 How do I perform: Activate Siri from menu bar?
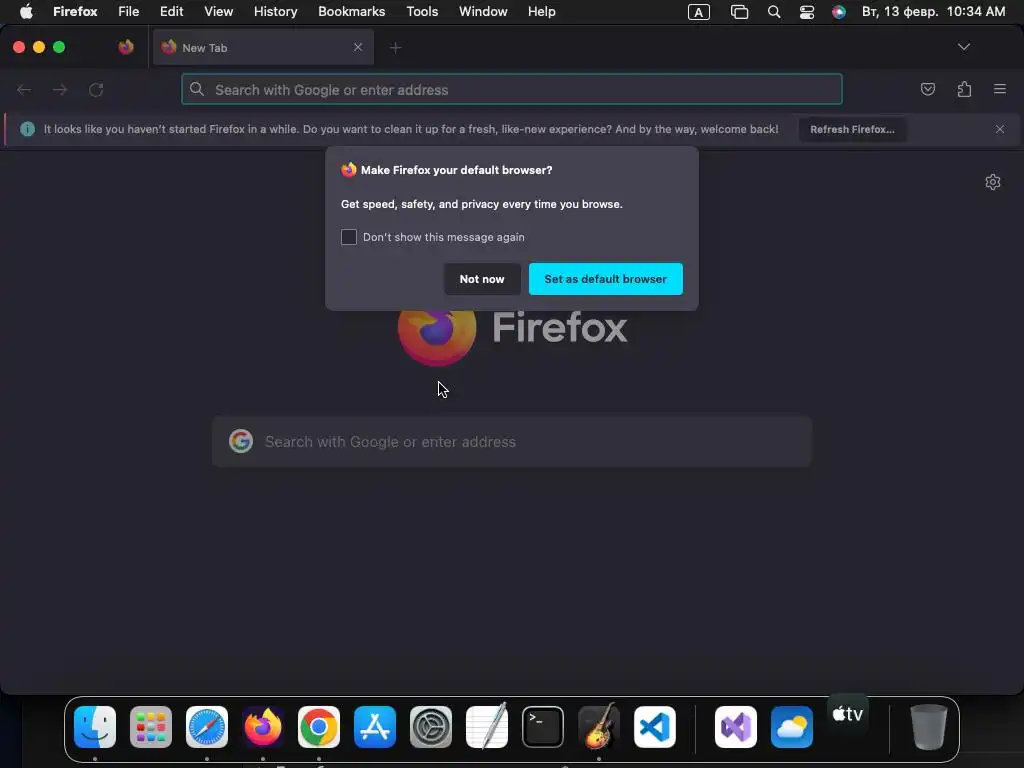click(839, 12)
